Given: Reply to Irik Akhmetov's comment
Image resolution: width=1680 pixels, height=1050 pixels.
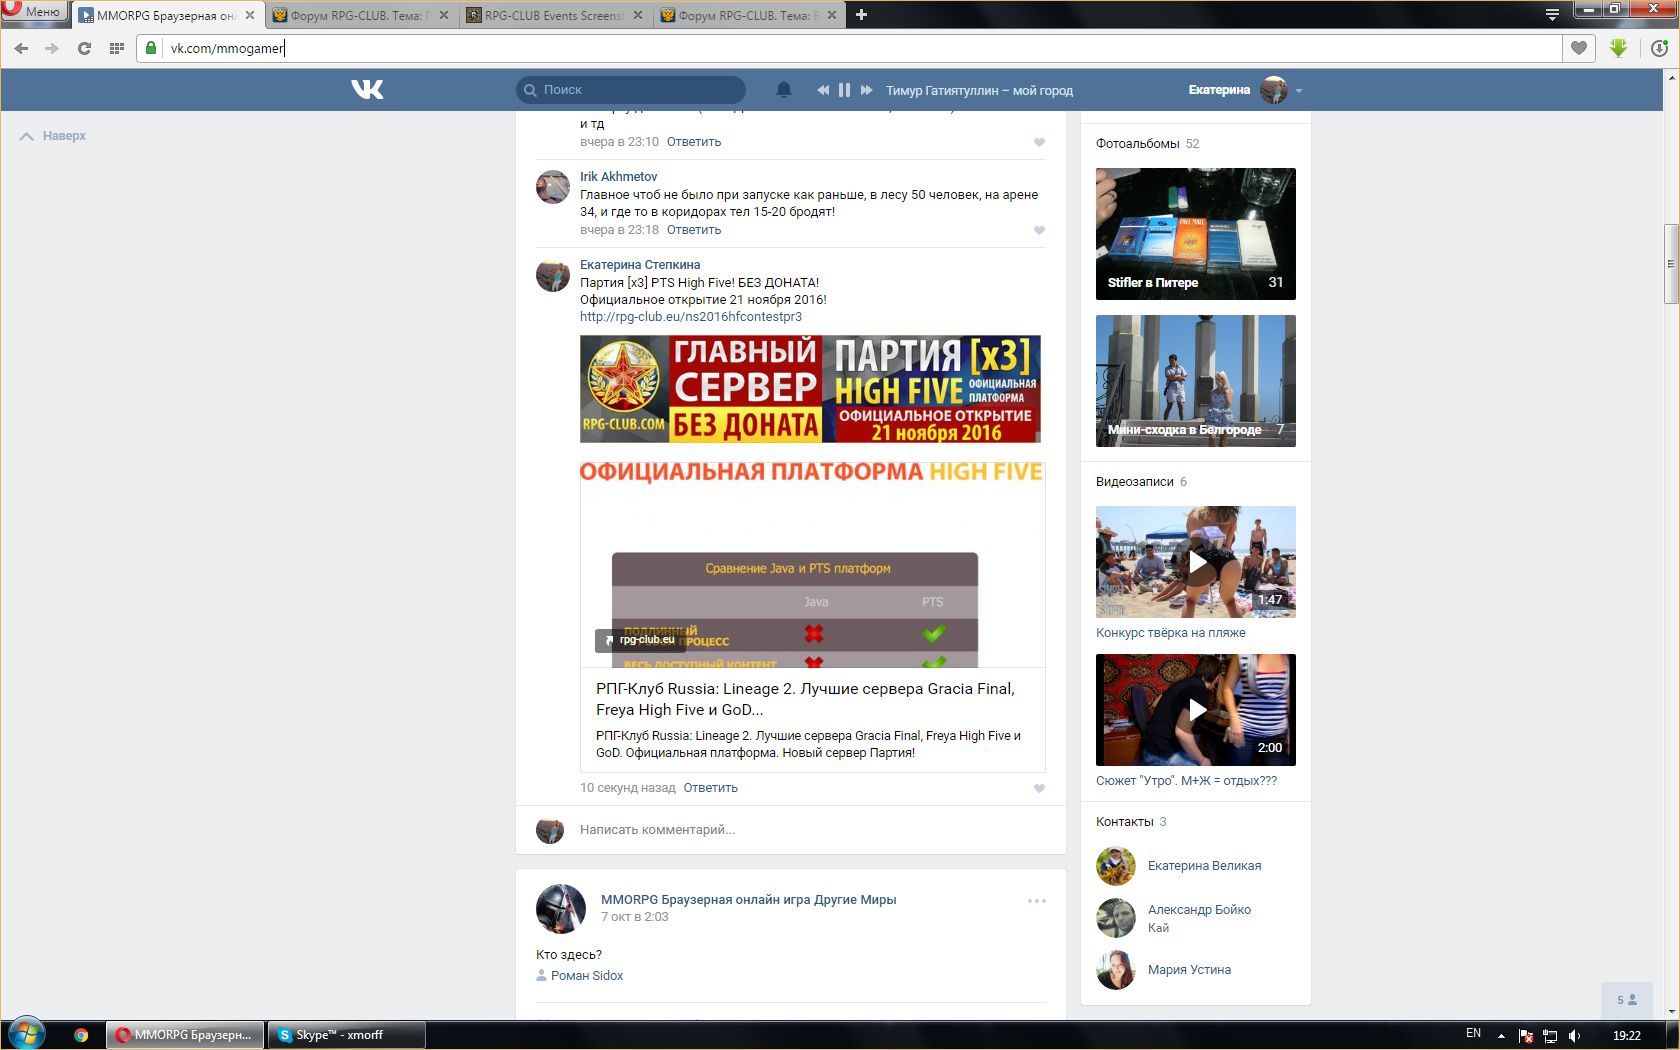Looking at the screenshot, I should [x=693, y=230].
